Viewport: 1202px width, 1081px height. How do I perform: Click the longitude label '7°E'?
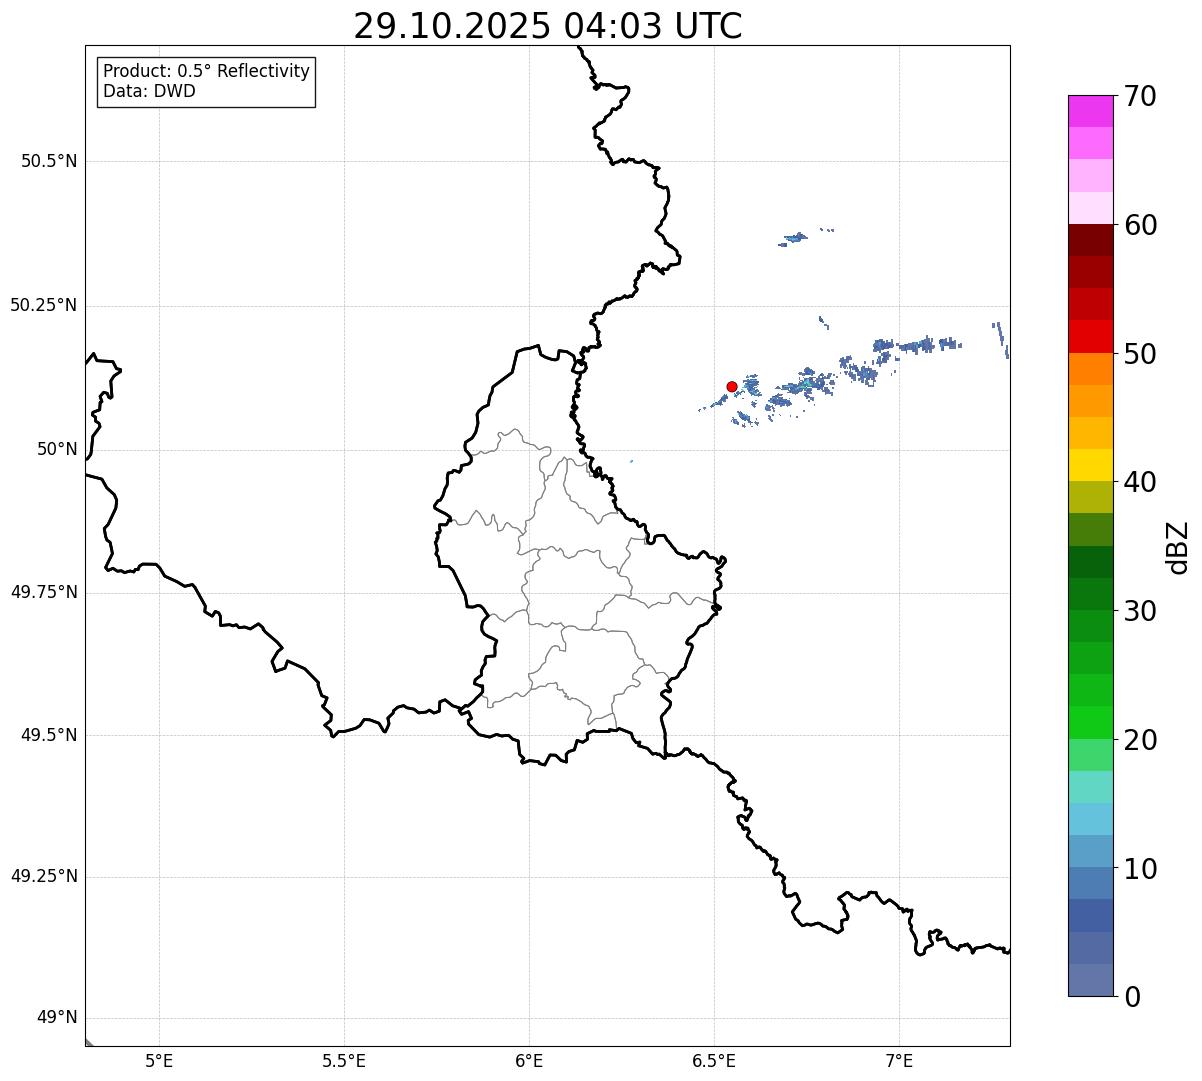(x=899, y=1061)
